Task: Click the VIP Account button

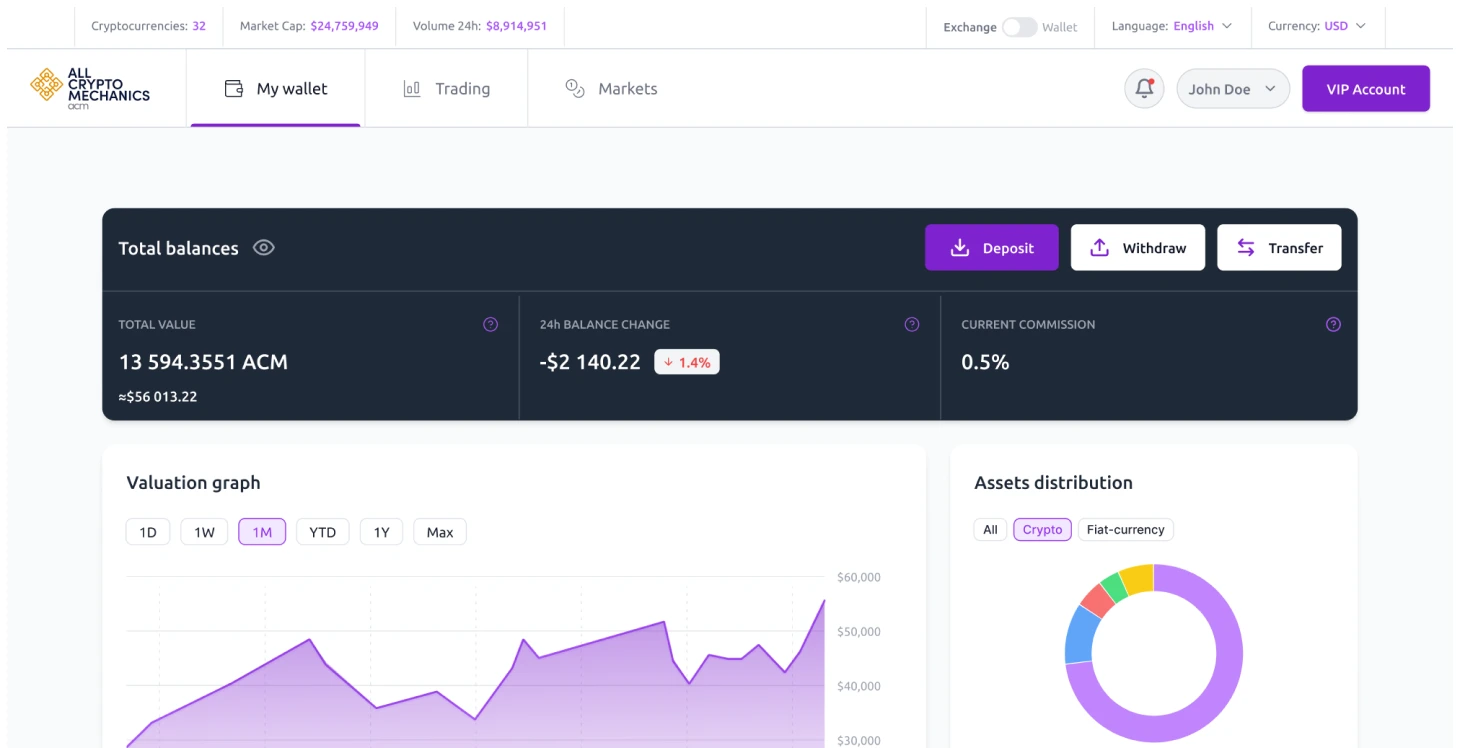Action: 1366,88
